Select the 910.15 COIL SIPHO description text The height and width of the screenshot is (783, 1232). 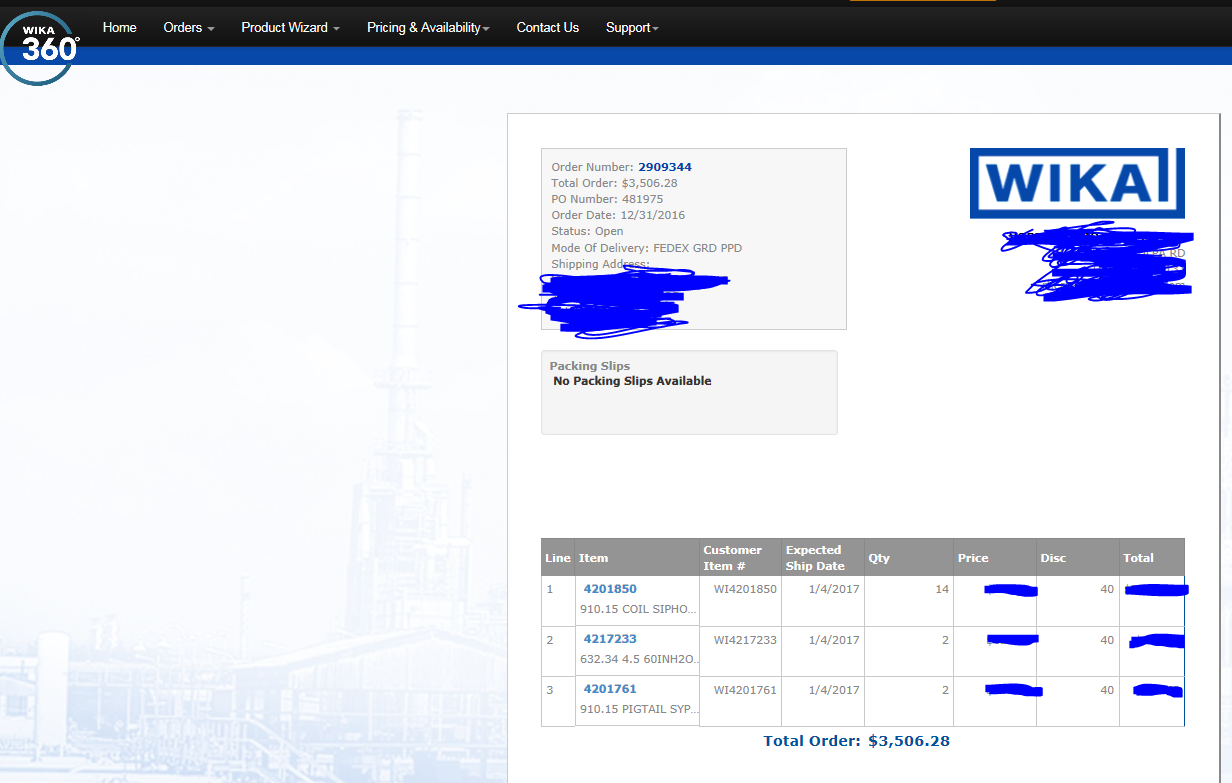point(639,609)
